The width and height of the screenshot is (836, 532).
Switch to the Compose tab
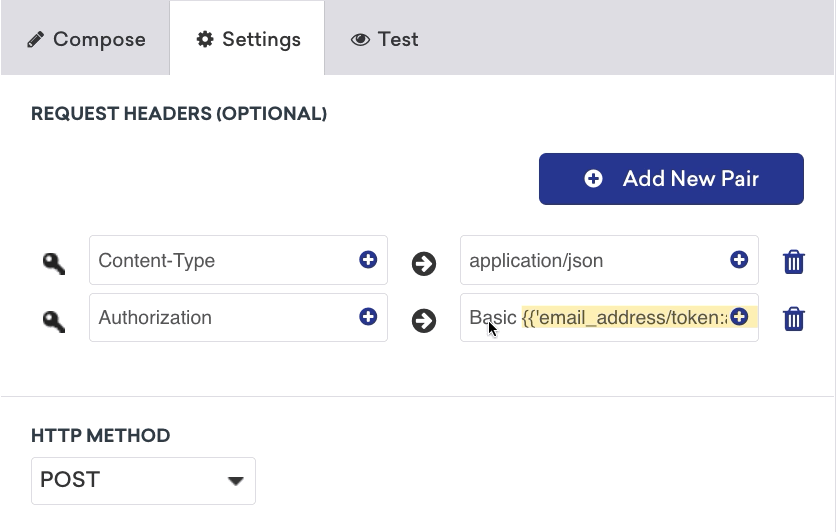86,40
